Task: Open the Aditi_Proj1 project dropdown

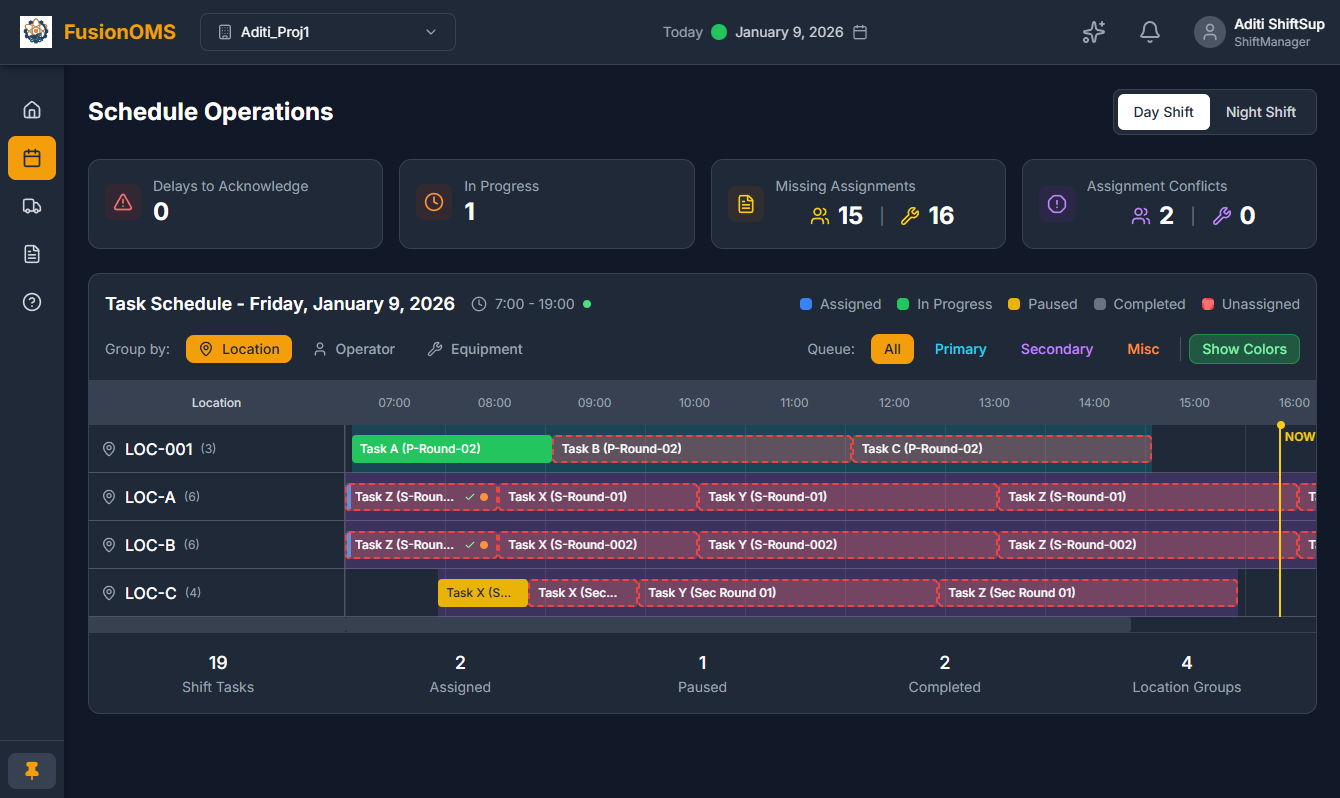Action: click(330, 32)
